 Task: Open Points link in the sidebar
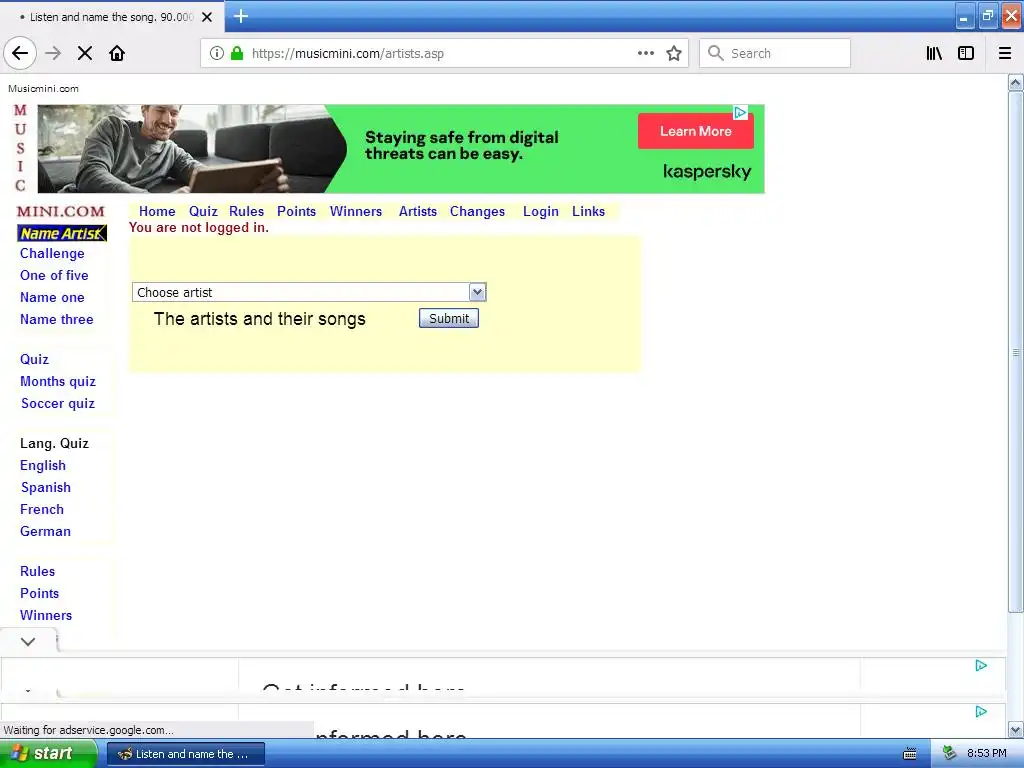tap(40, 594)
